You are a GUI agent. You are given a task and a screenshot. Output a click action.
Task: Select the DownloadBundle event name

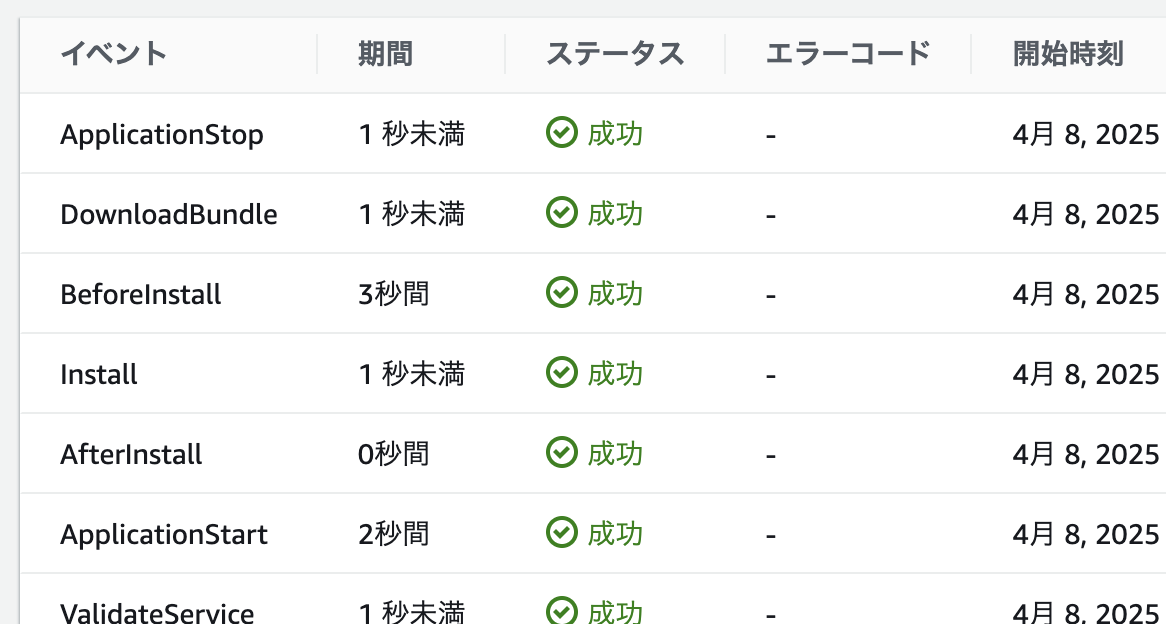[169, 214]
